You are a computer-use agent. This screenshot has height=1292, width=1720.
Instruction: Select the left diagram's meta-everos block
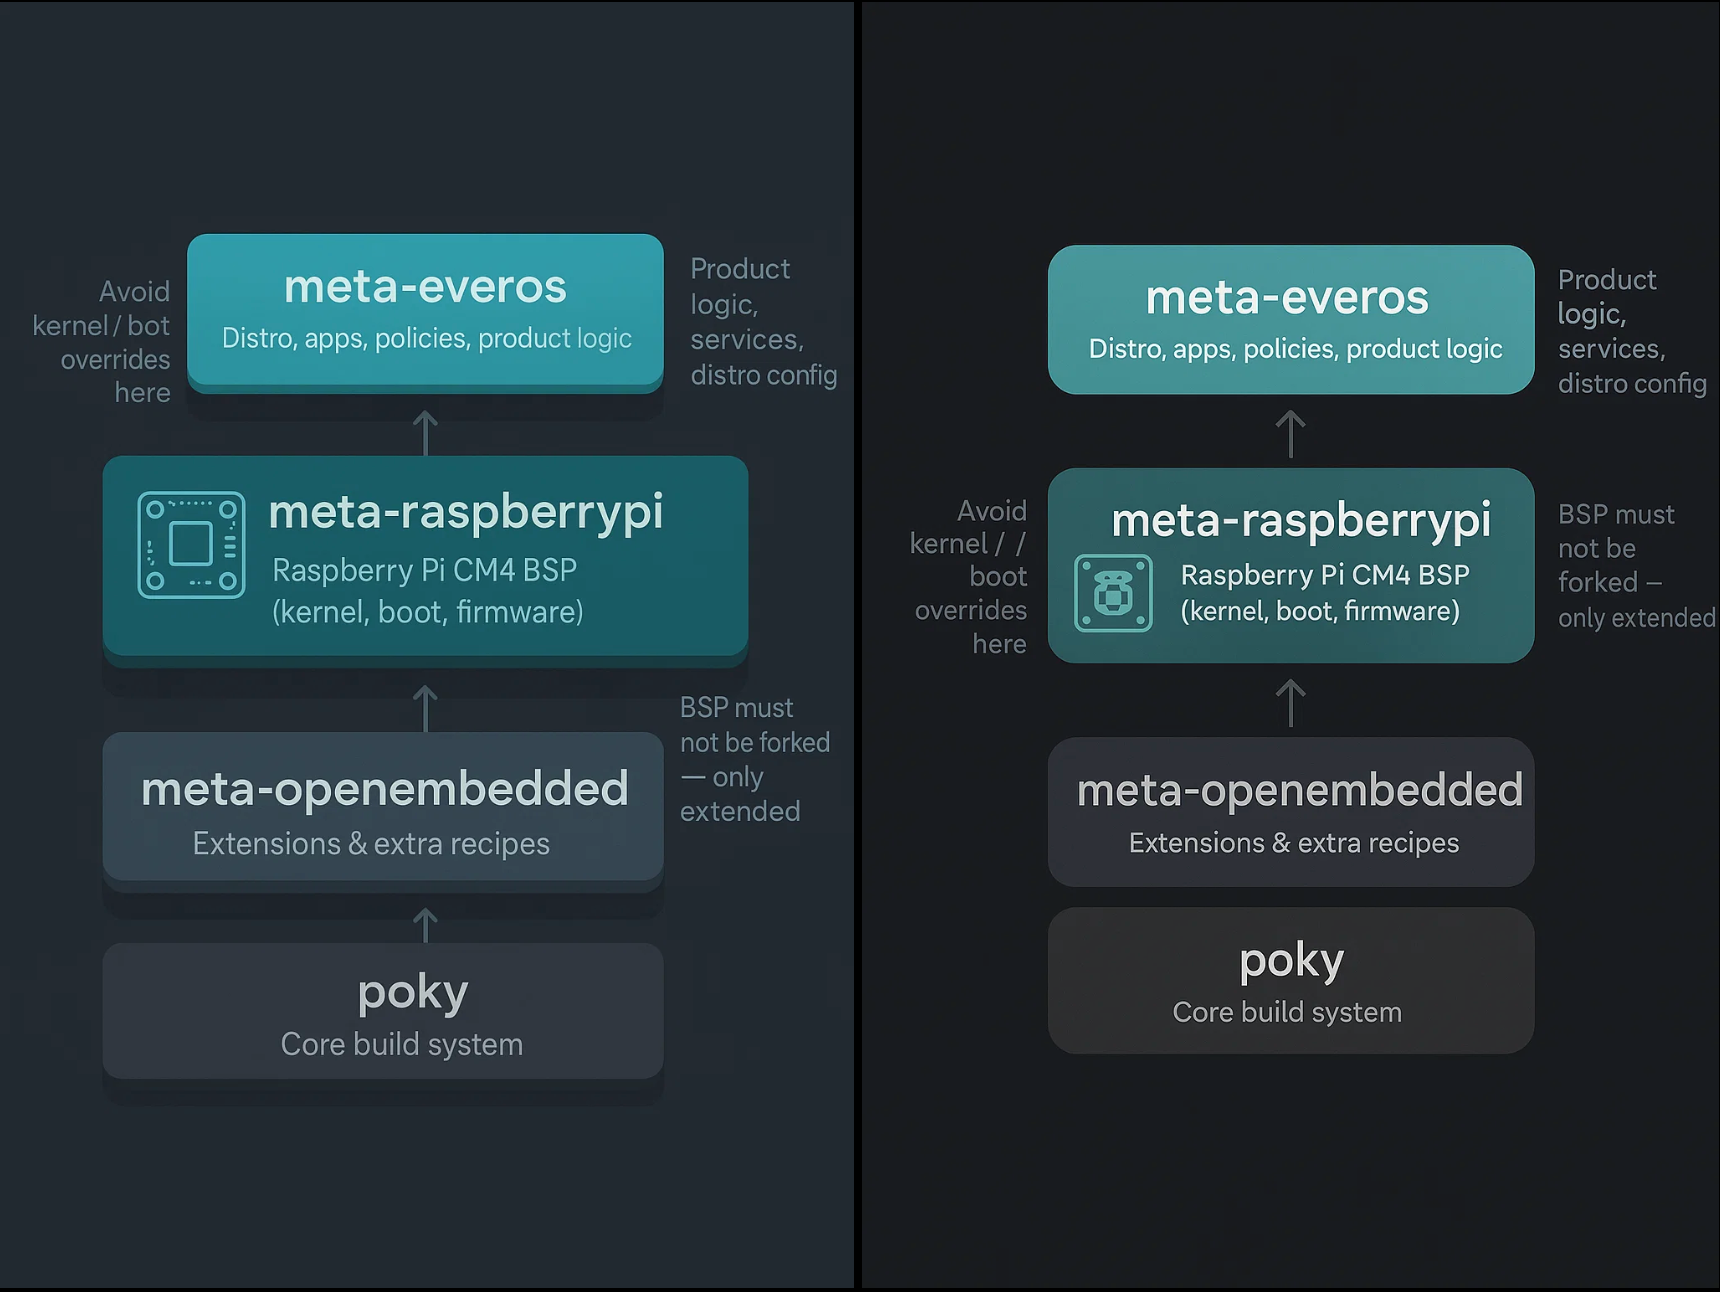pos(425,311)
